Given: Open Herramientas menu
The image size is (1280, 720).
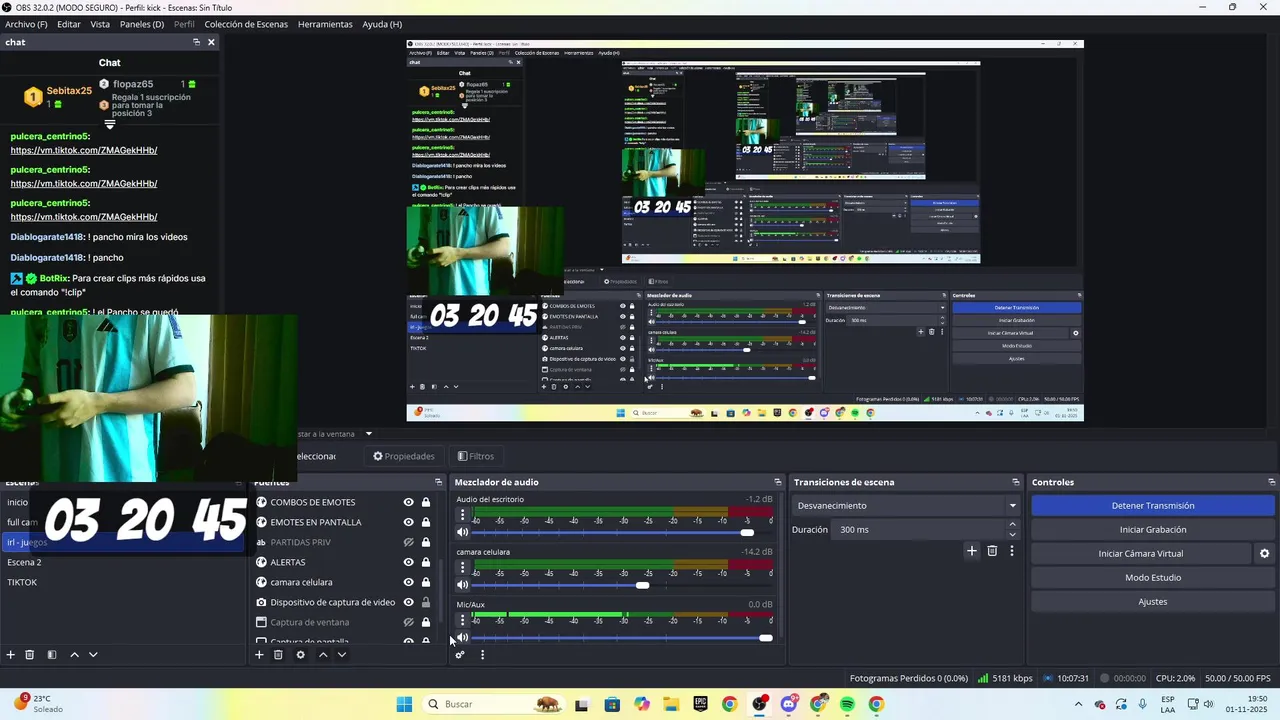Looking at the screenshot, I should [x=325, y=24].
